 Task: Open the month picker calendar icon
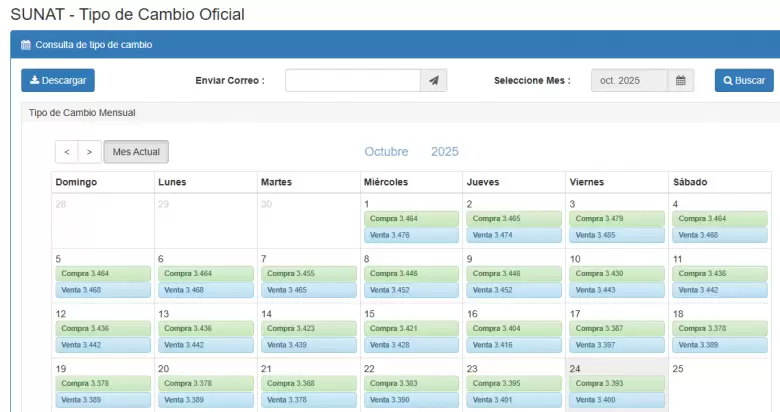[680, 81]
